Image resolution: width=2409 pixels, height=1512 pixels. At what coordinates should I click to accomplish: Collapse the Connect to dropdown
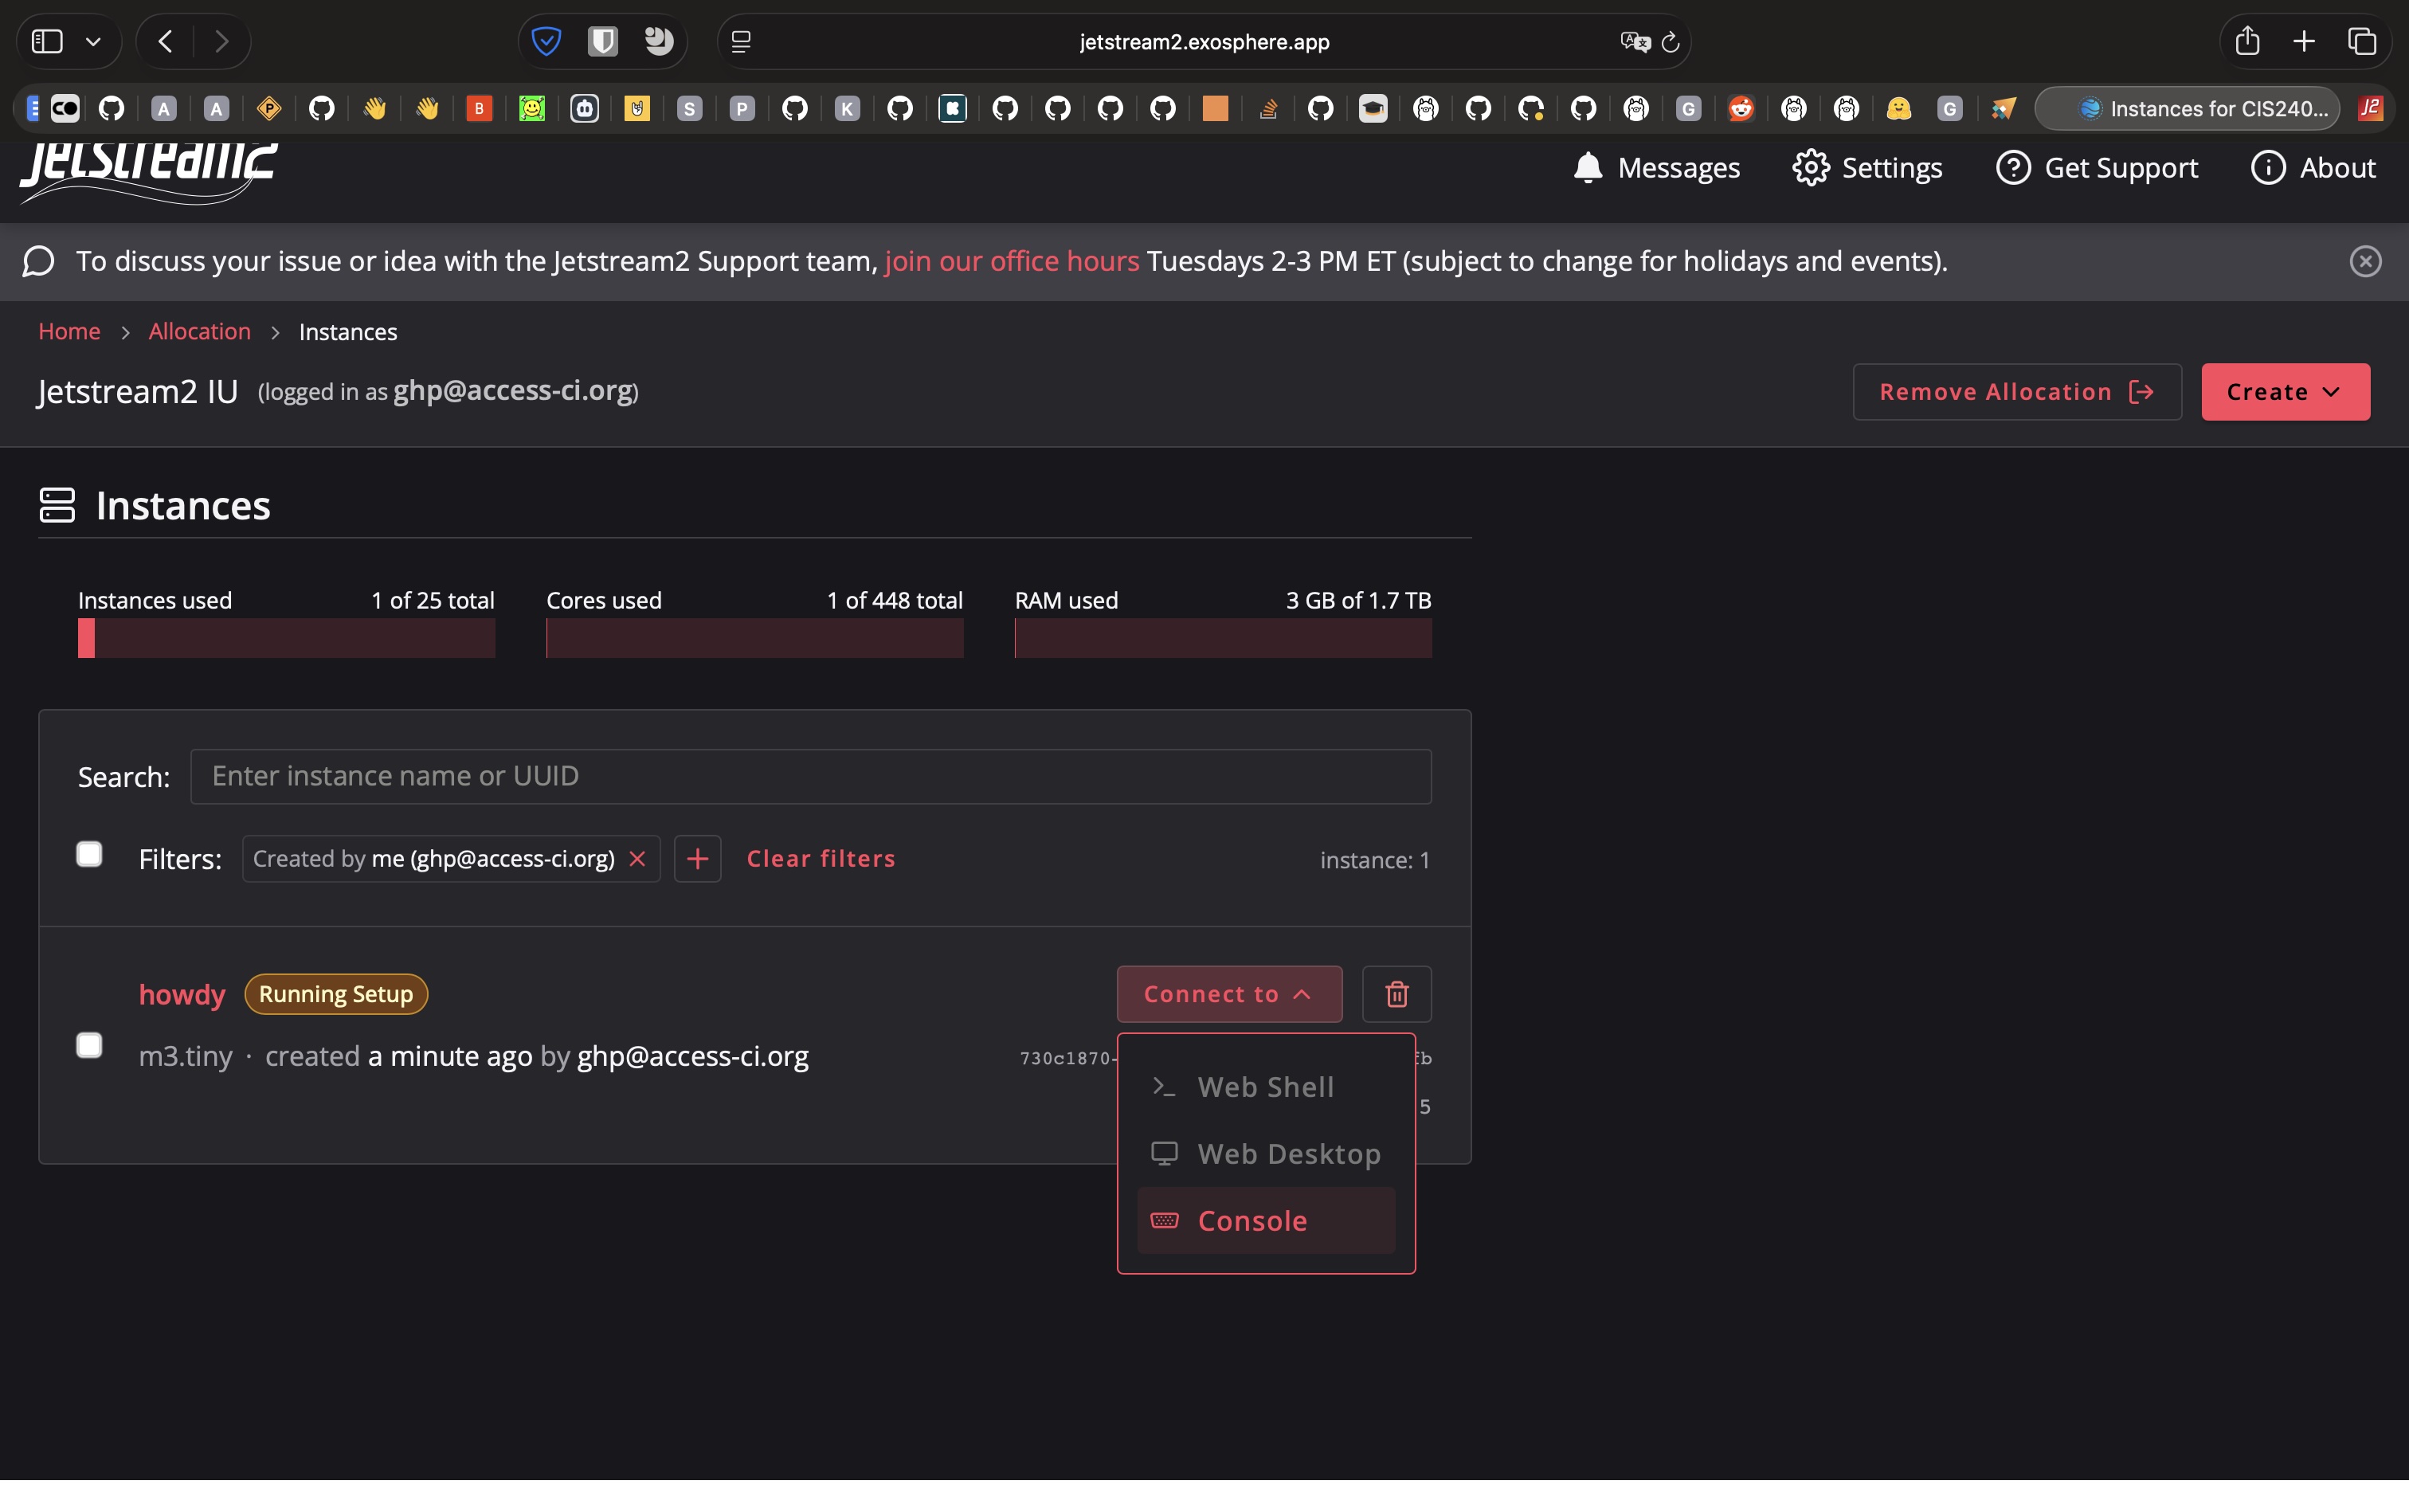click(1229, 994)
